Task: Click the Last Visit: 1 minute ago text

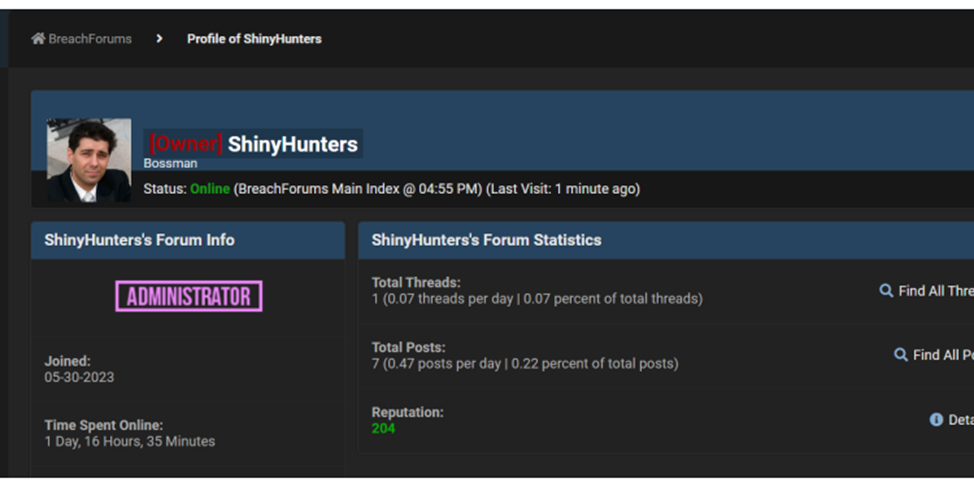Action: click(x=563, y=189)
